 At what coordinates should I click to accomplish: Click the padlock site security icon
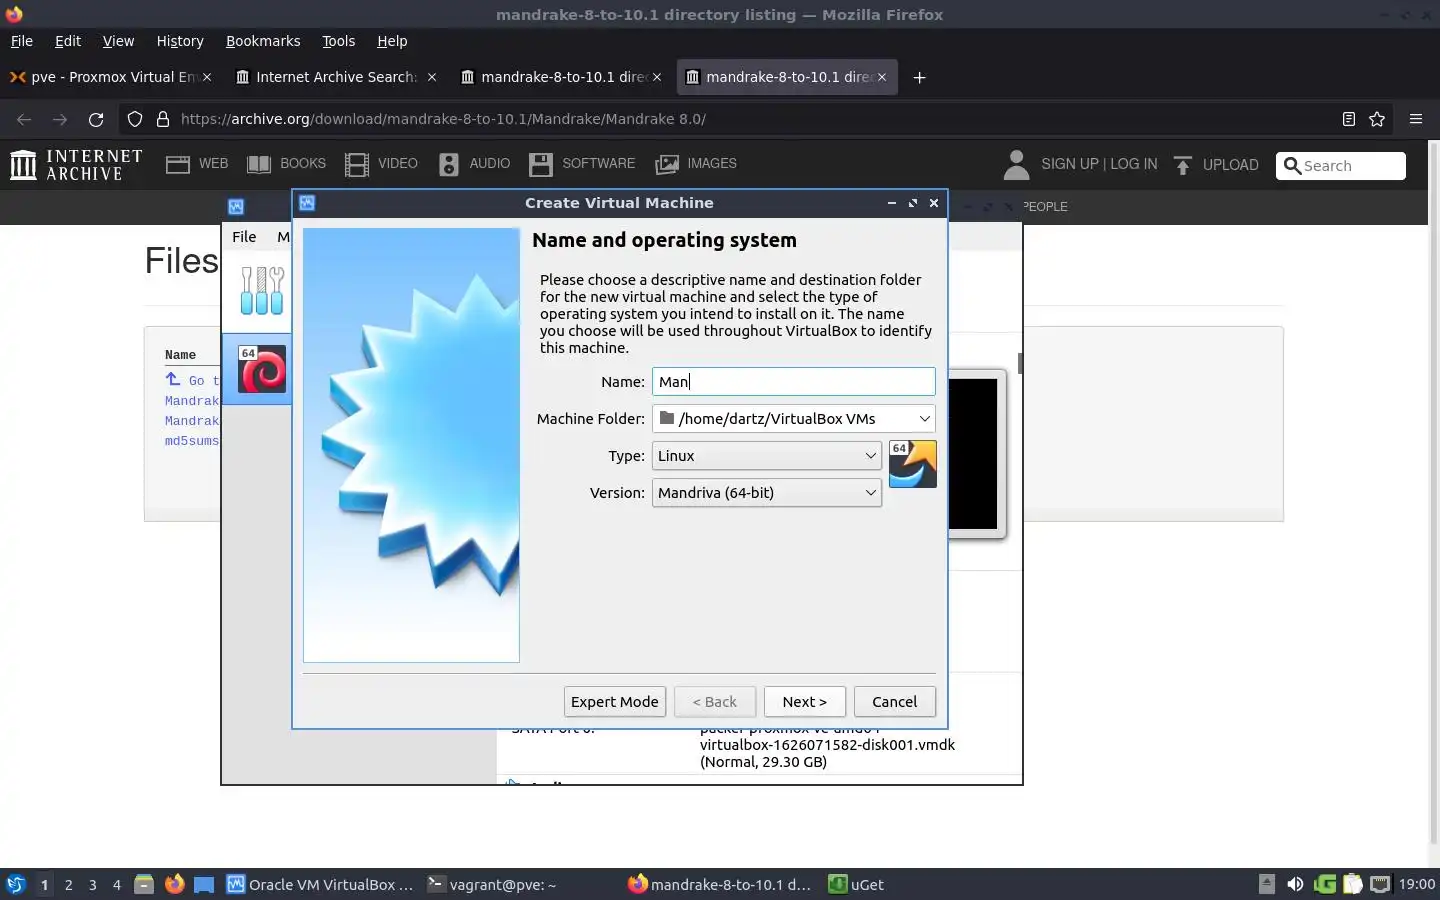tap(163, 119)
